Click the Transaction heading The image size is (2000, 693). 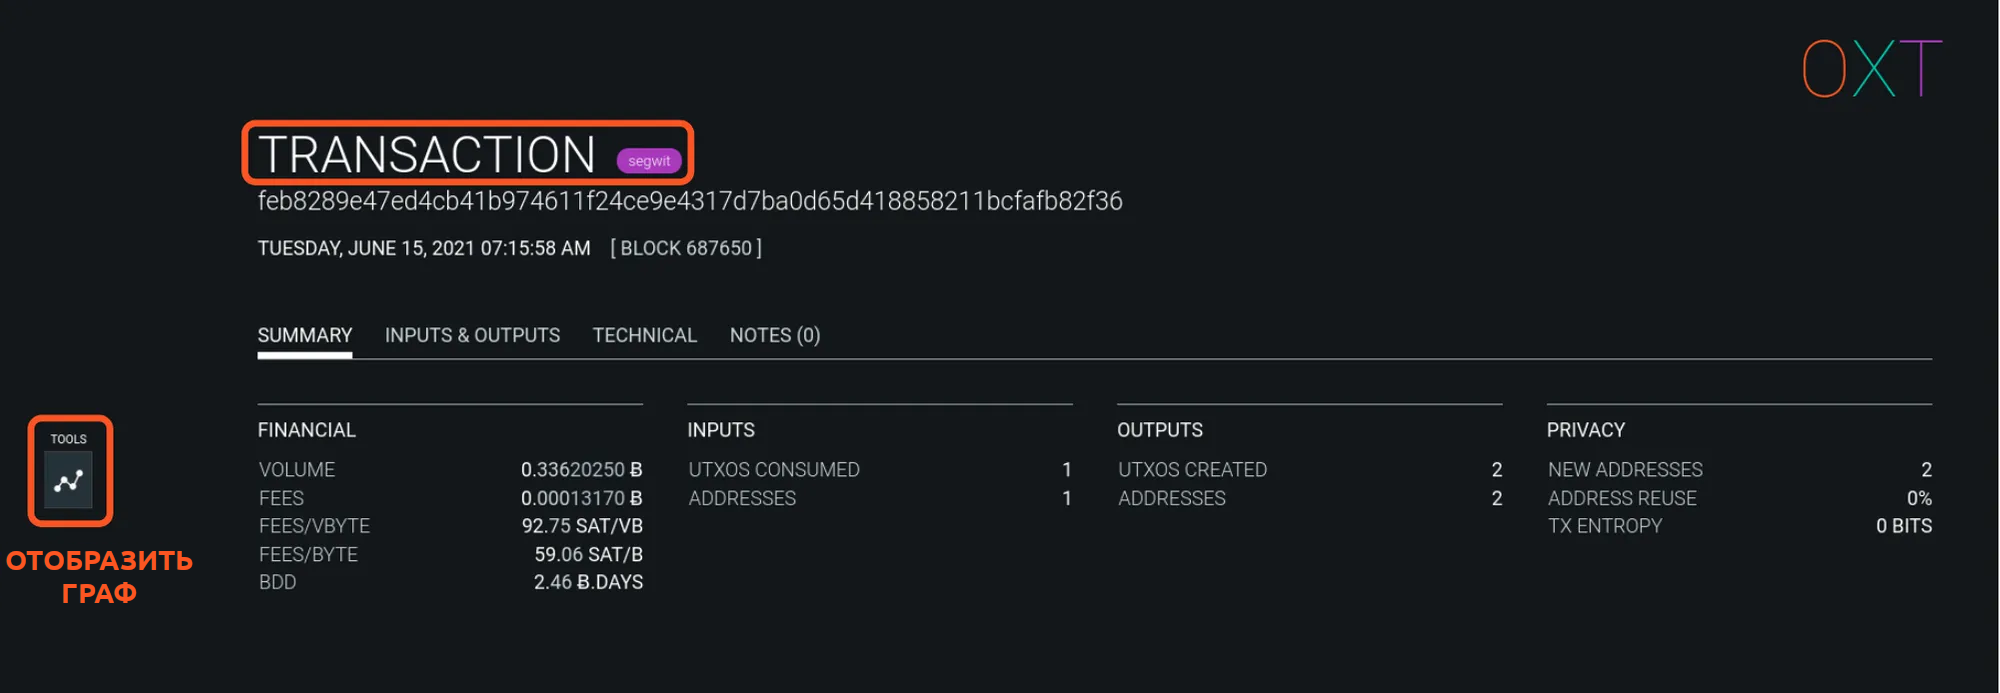[x=427, y=155]
